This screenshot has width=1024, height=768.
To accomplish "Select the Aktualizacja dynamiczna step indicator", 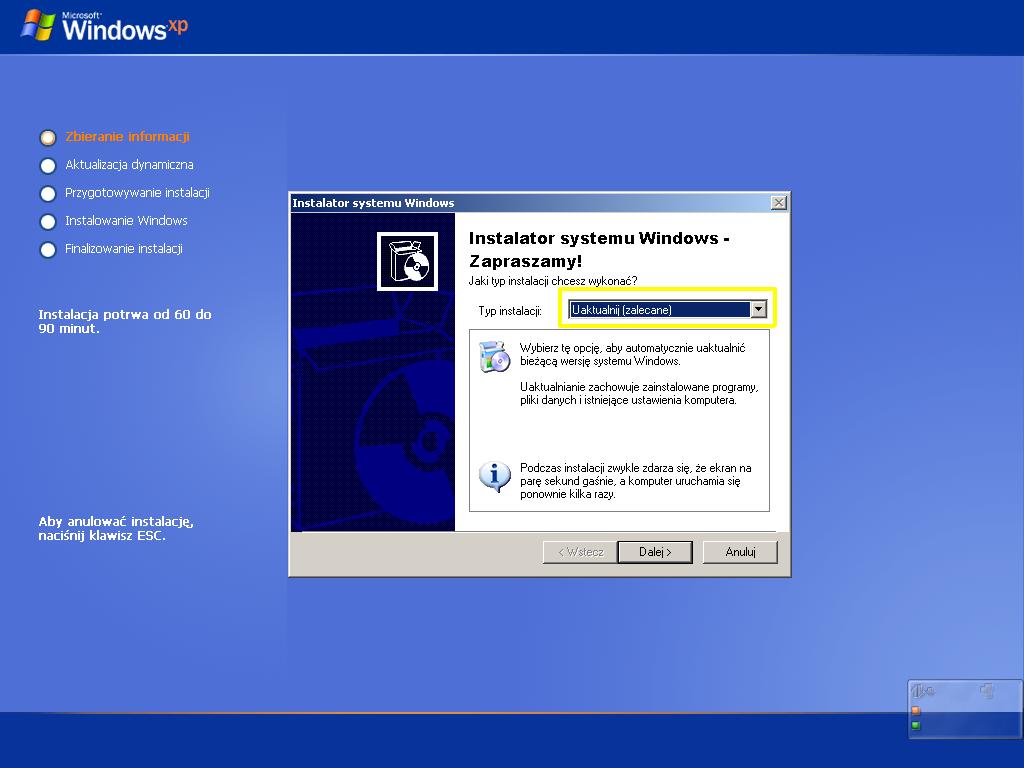I will coord(48,166).
